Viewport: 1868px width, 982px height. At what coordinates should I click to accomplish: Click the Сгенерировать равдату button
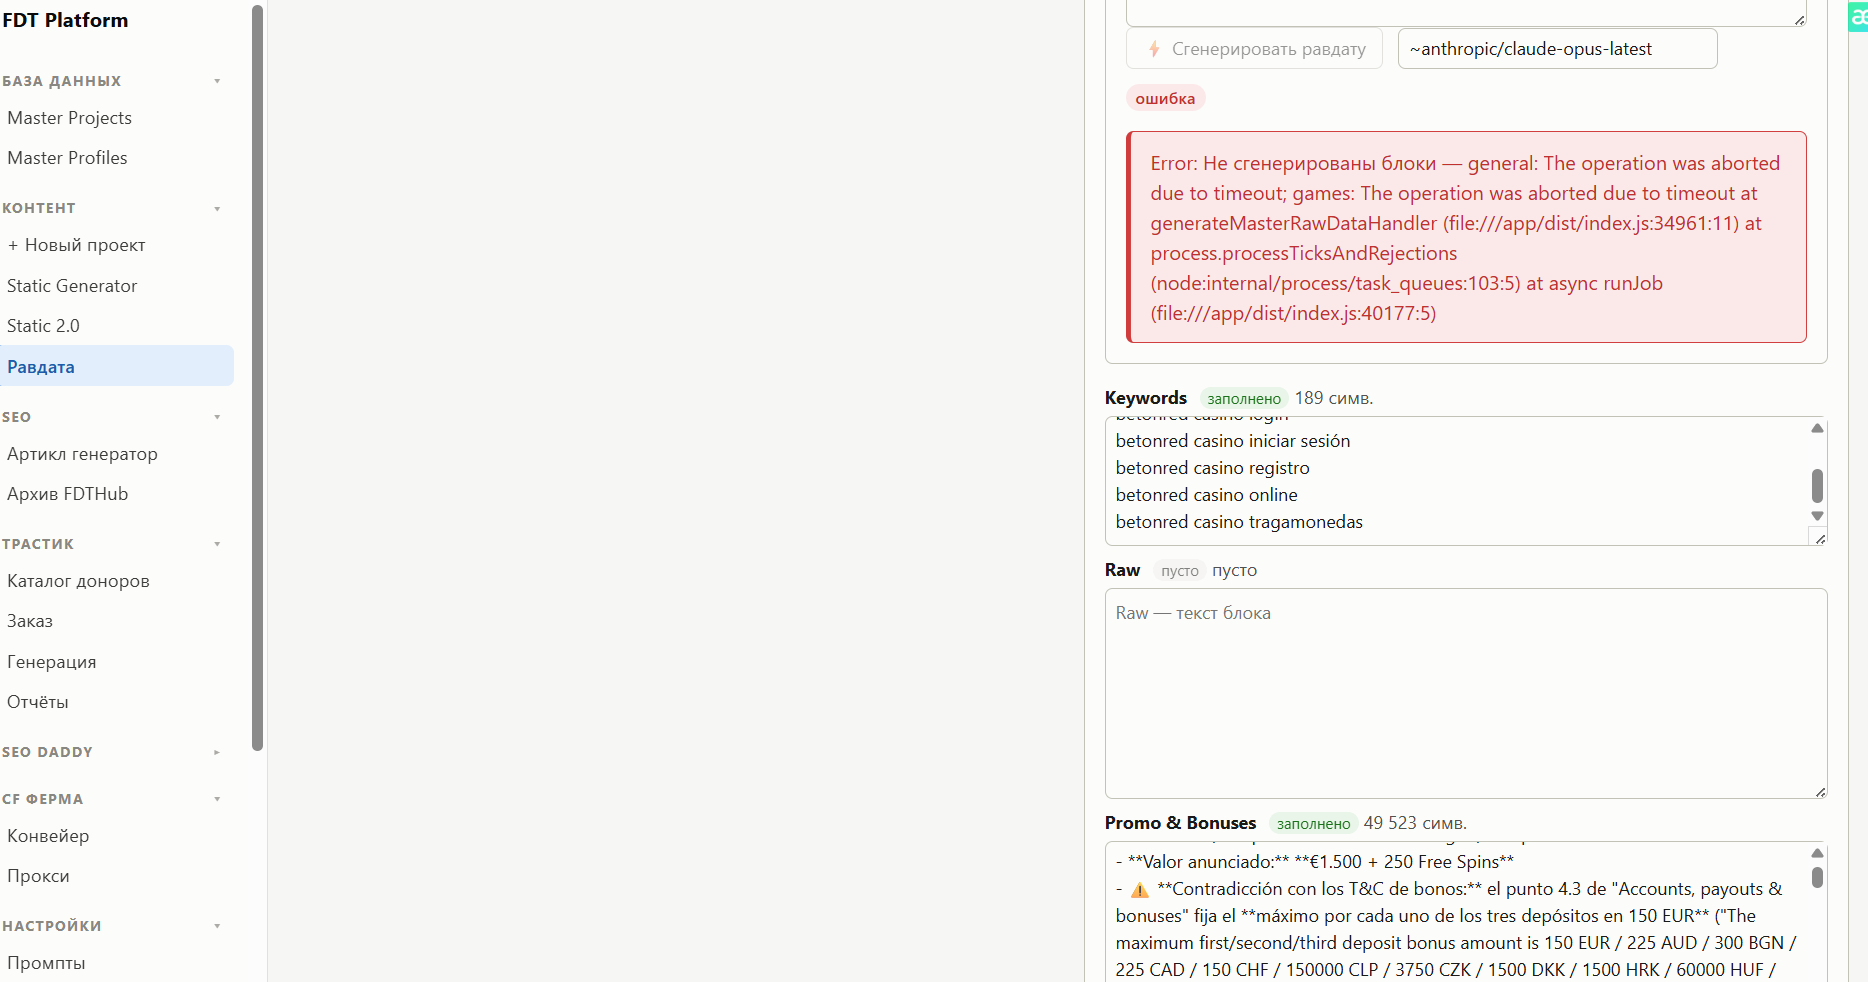tap(1254, 49)
